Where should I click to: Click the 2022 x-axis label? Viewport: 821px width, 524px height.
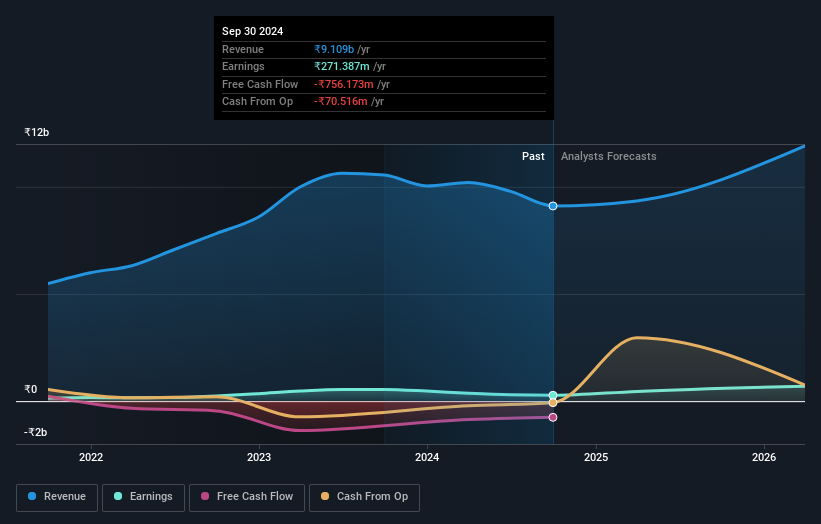click(91, 457)
